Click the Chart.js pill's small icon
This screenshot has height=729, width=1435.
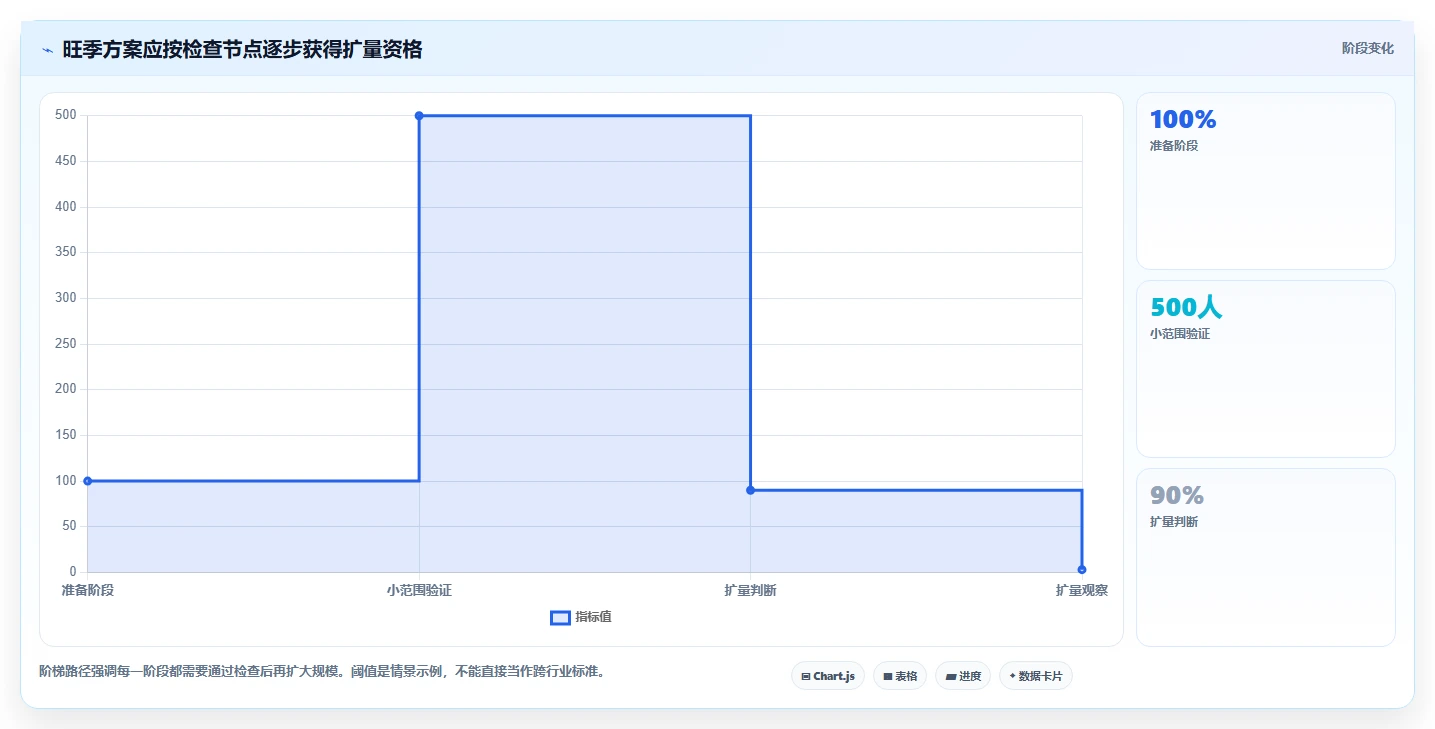806,677
